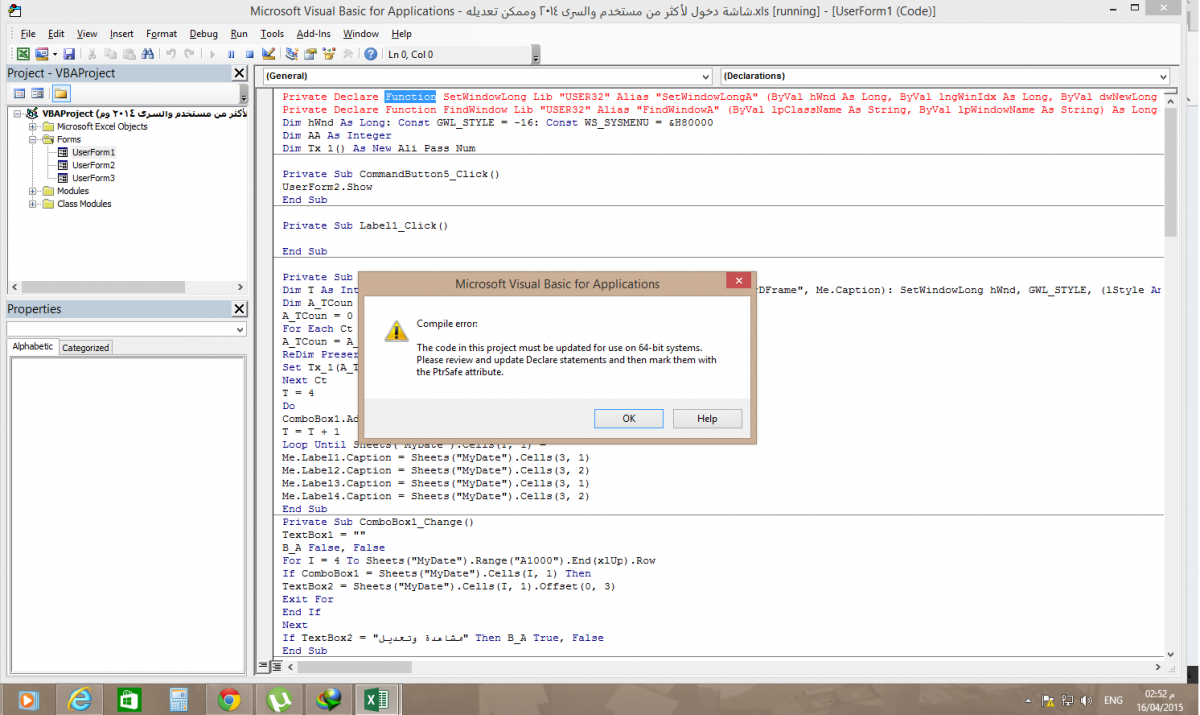The width and height of the screenshot is (1200, 715).
Task: Click OK in the compile error dialog
Action: (x=628, y=418)
